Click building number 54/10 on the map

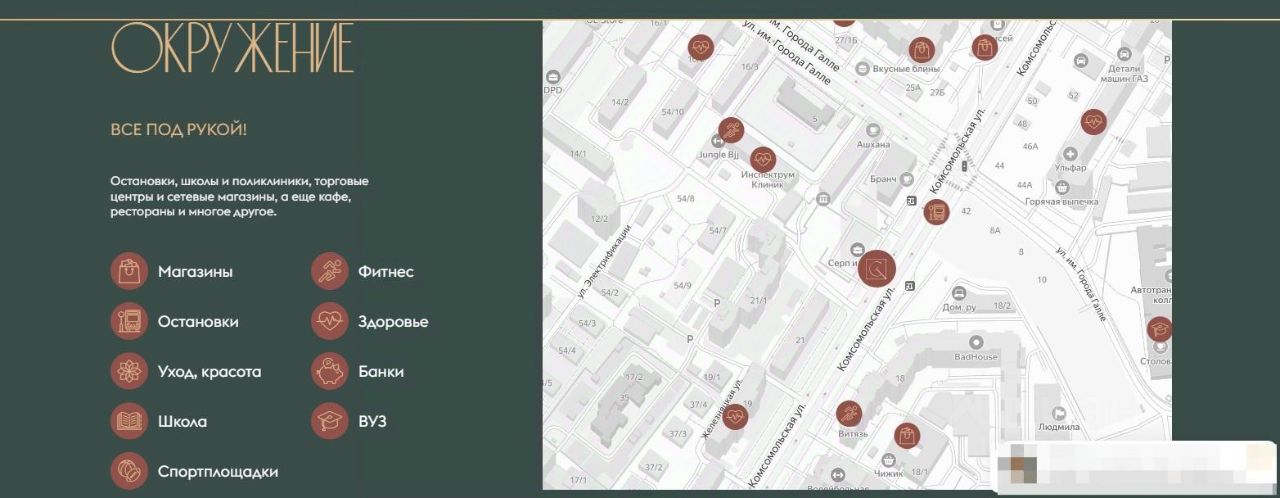pos(672,111)
